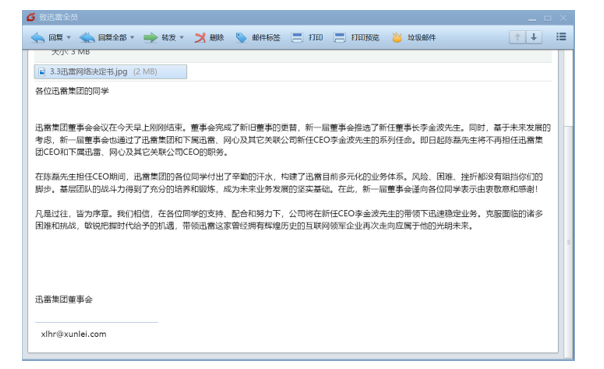Click signature text 迅雷集团董事会
604x369 pixels.
pyautogui.click(x=64, y=299)
